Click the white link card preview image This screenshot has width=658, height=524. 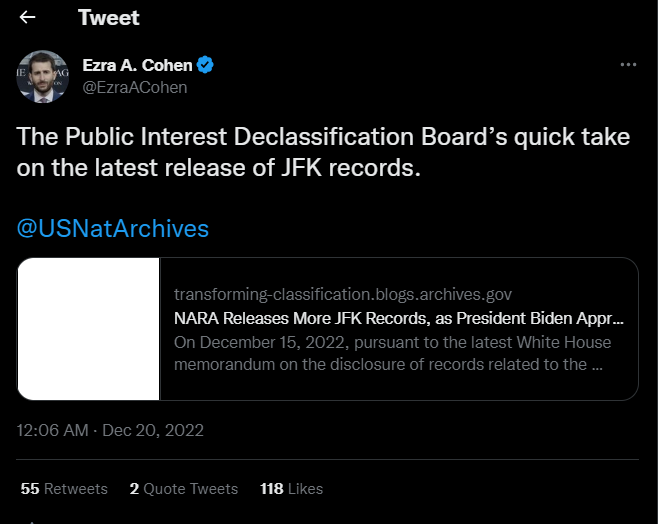pyautogui.click(x=89, y=328)
